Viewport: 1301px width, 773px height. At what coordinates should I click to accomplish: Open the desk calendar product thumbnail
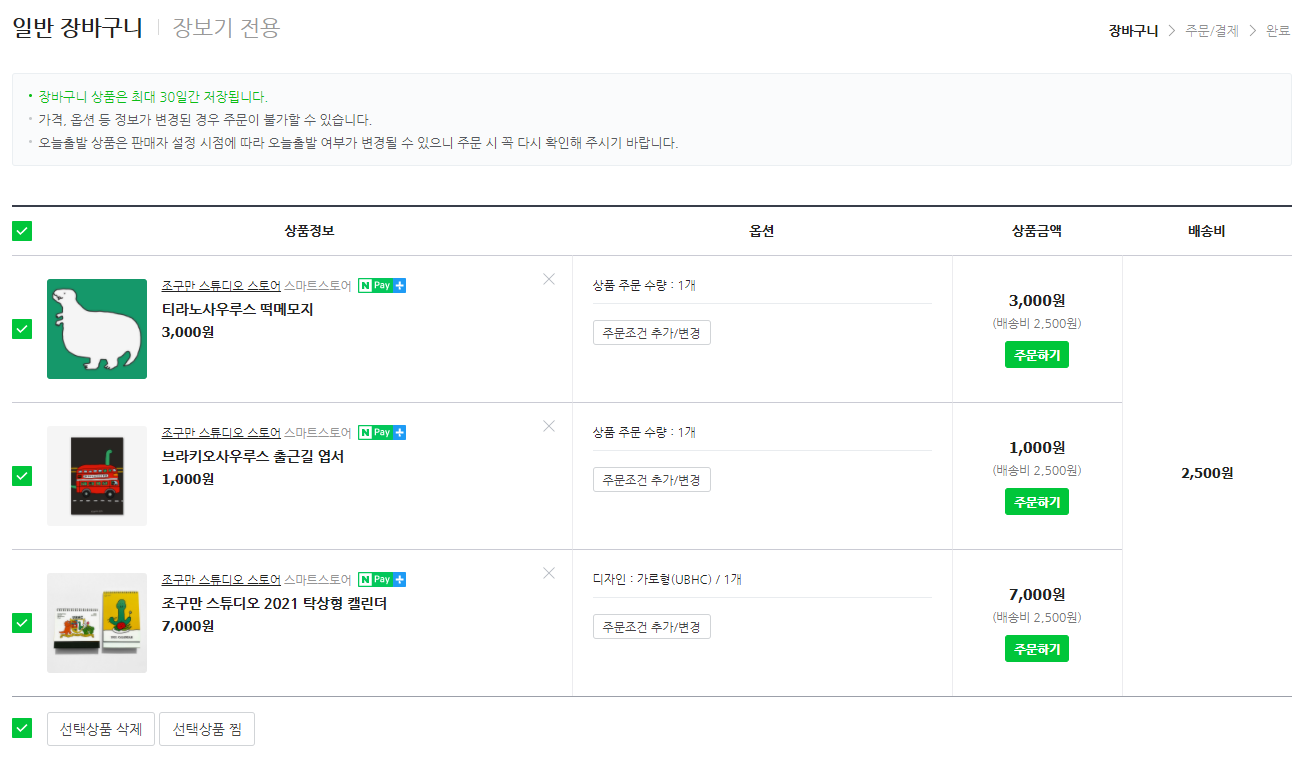pos(97,623)
